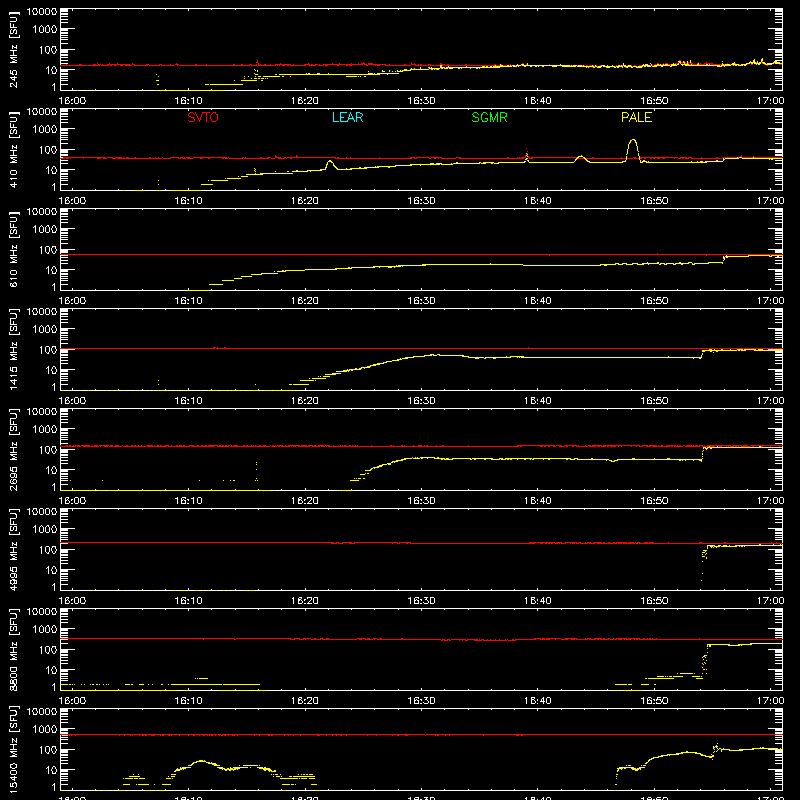The height and width of the screenshot is (800, 800).
Task: Click 17:00 tick label under 610 MHz plot
Action: [770, 301]
